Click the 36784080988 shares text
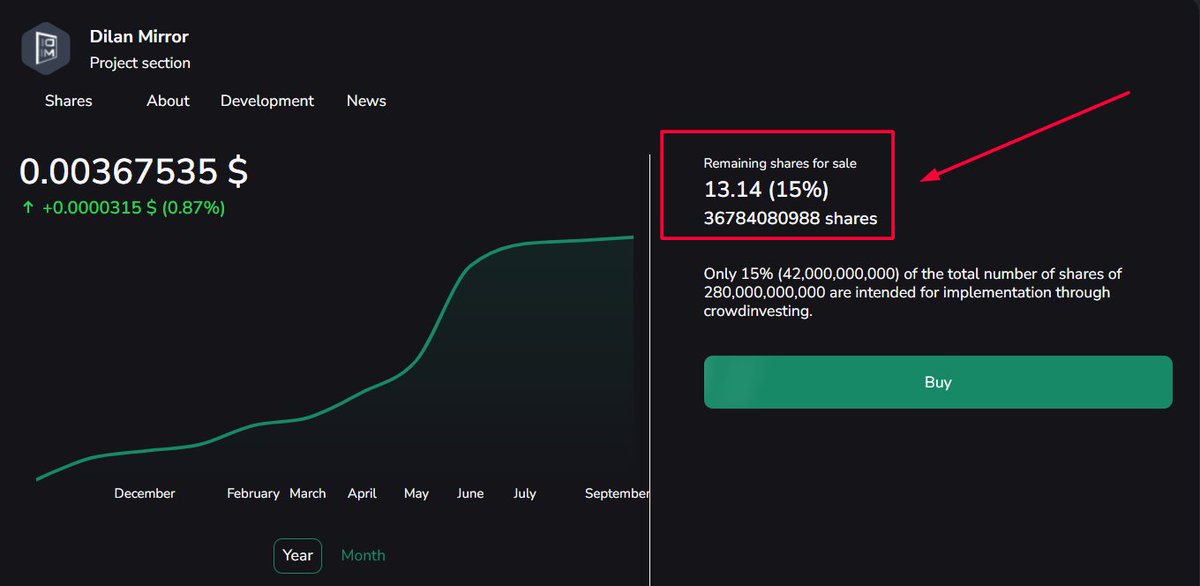1200x586 pixels. pos(790,218)
